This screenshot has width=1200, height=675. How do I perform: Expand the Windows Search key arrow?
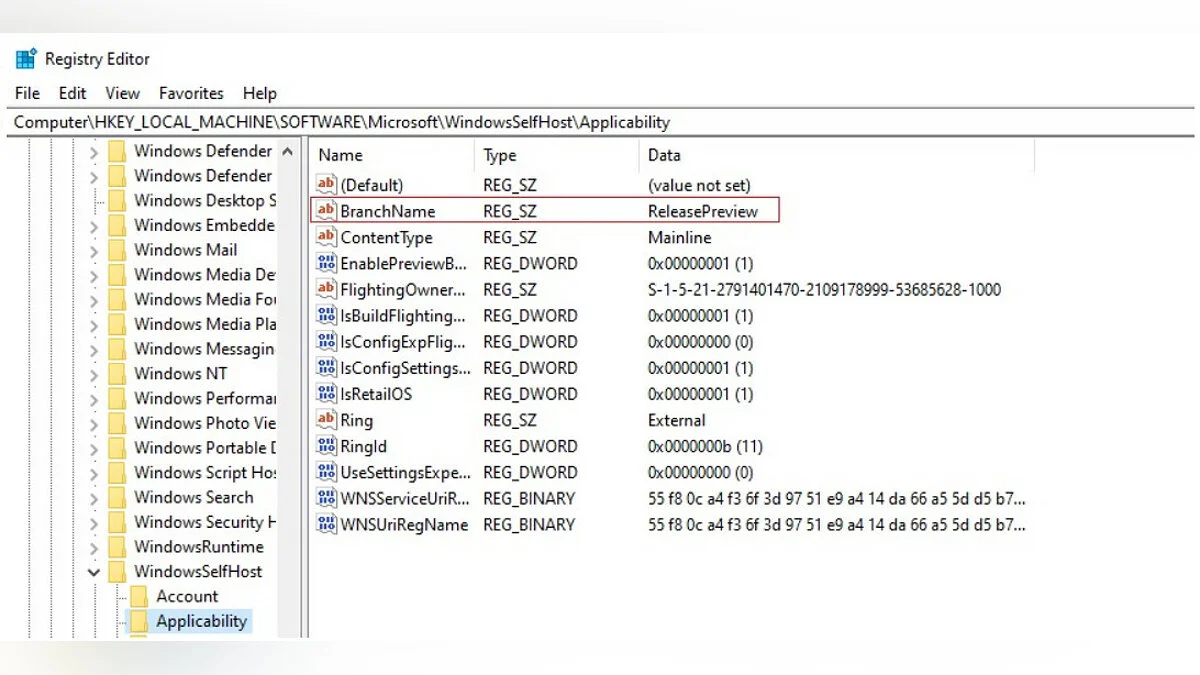94,498
